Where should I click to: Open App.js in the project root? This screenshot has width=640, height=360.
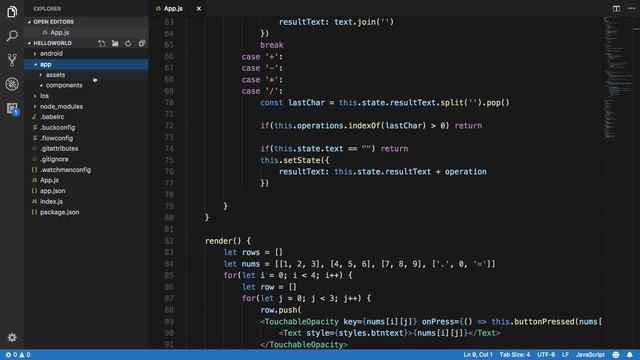click(49, 180)
